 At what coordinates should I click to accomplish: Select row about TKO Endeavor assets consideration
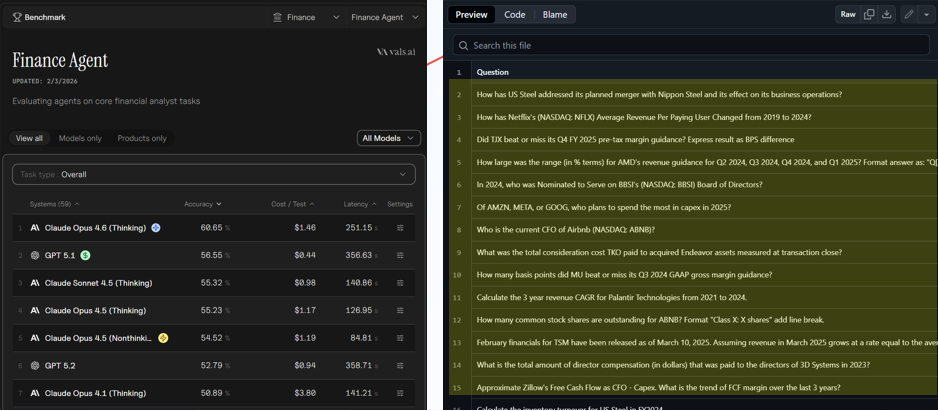click(693, 252)
